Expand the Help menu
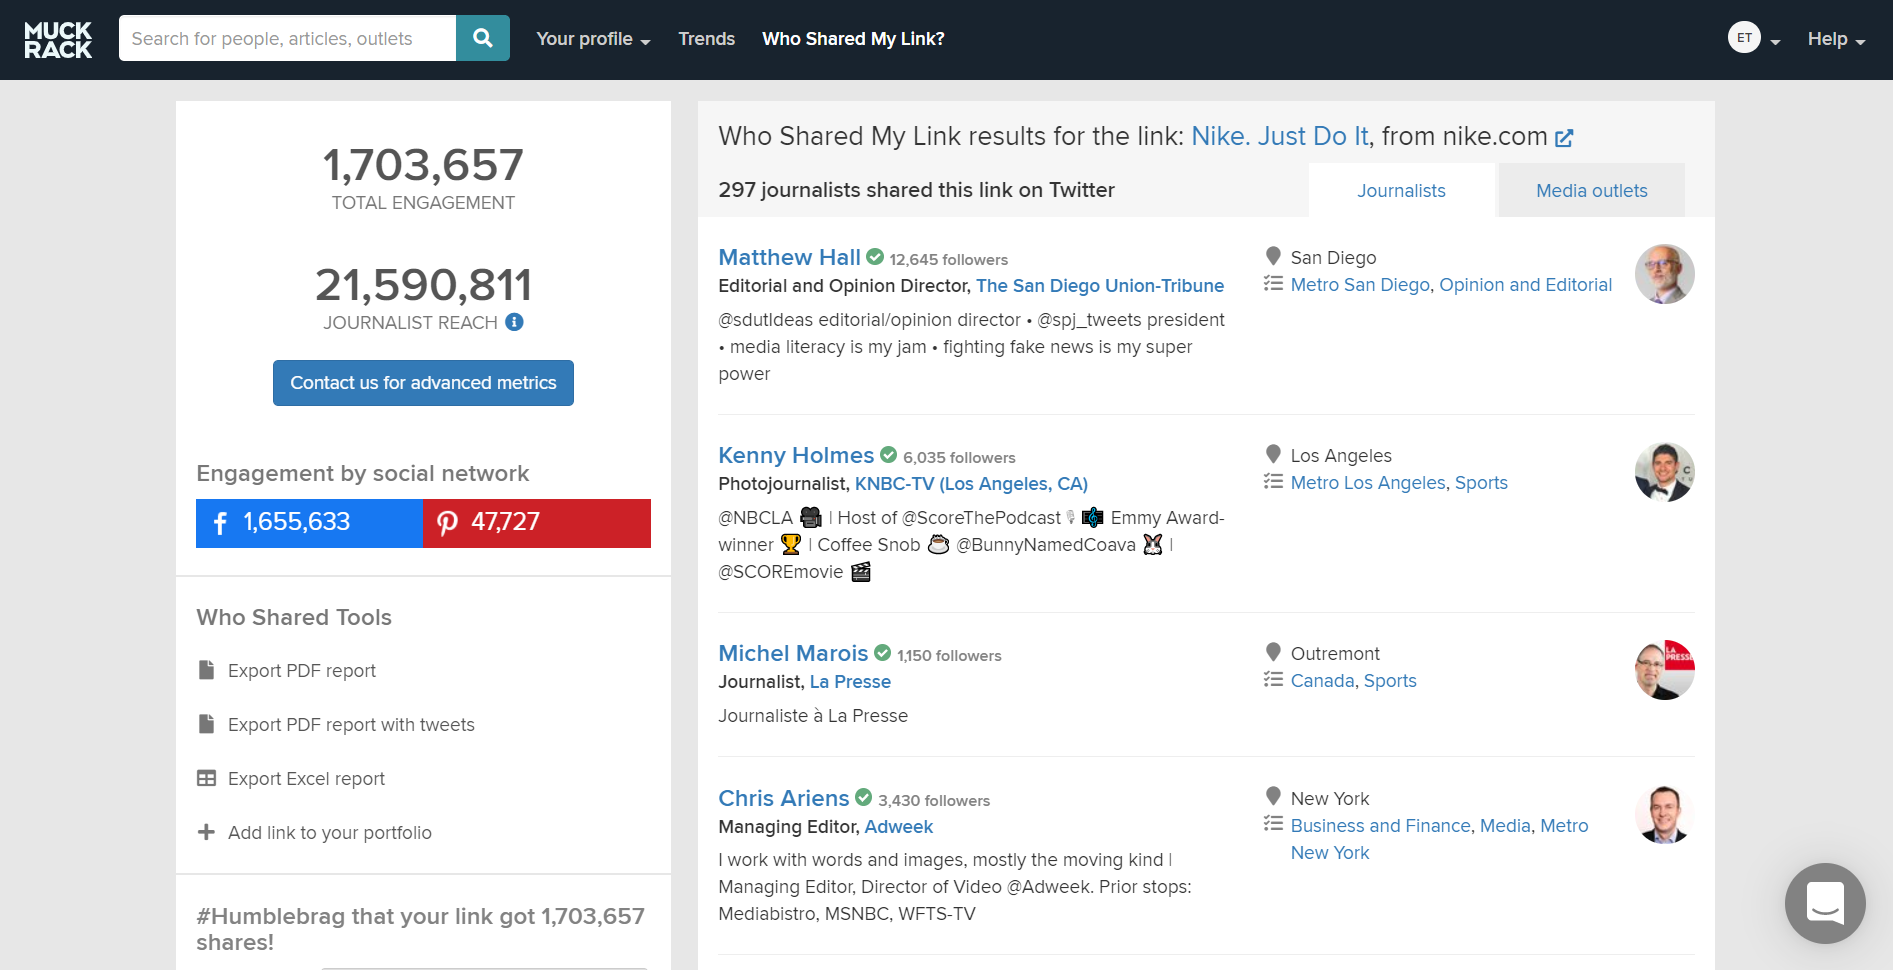This screenshot has height=970, width=1893. [x=1836, y=39]
